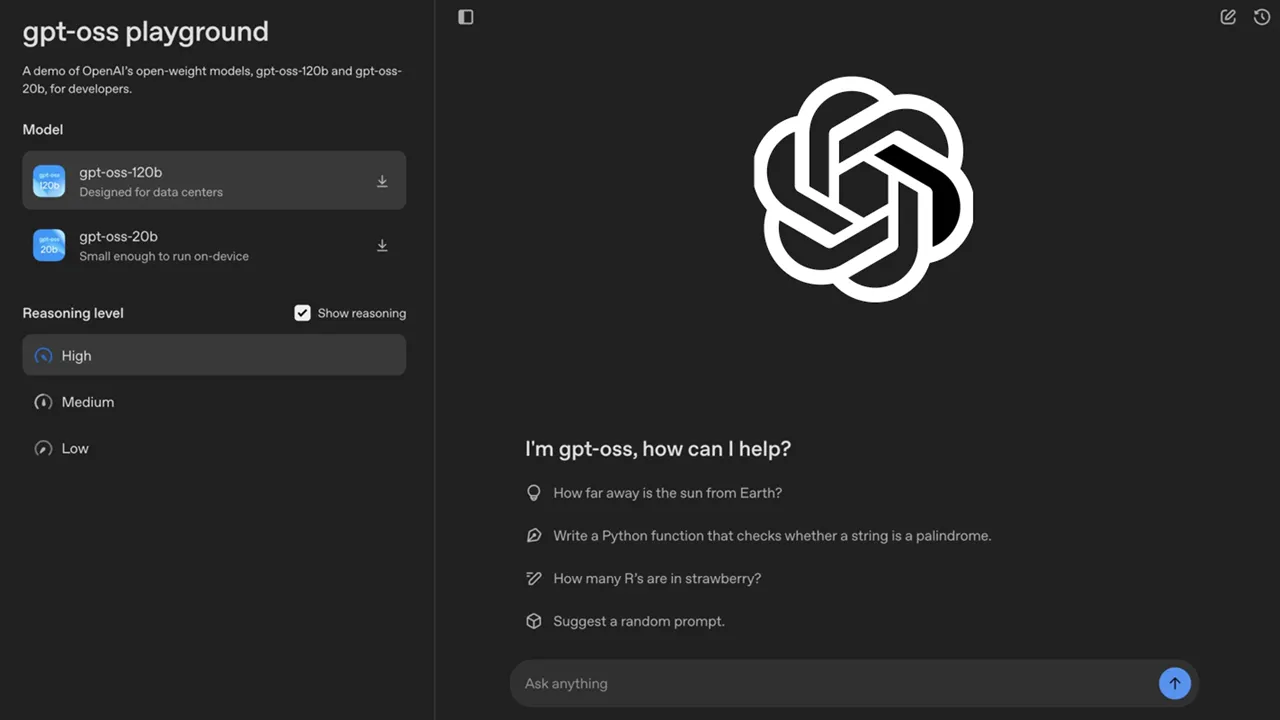Click the cube icon beside the random prompt

[534, 621]
